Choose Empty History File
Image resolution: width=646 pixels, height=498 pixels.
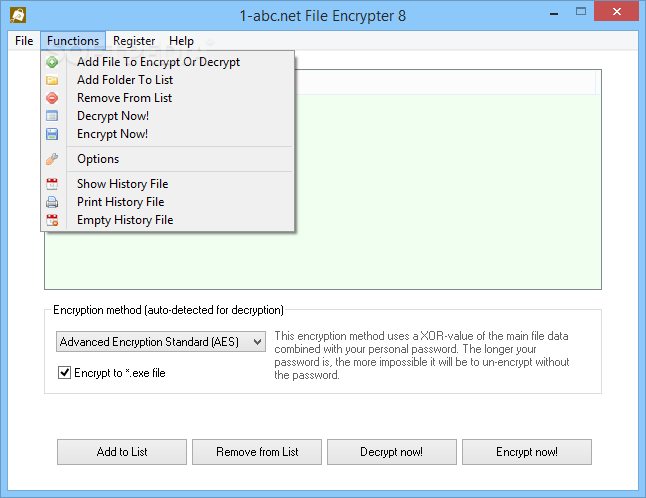[168, 220]
